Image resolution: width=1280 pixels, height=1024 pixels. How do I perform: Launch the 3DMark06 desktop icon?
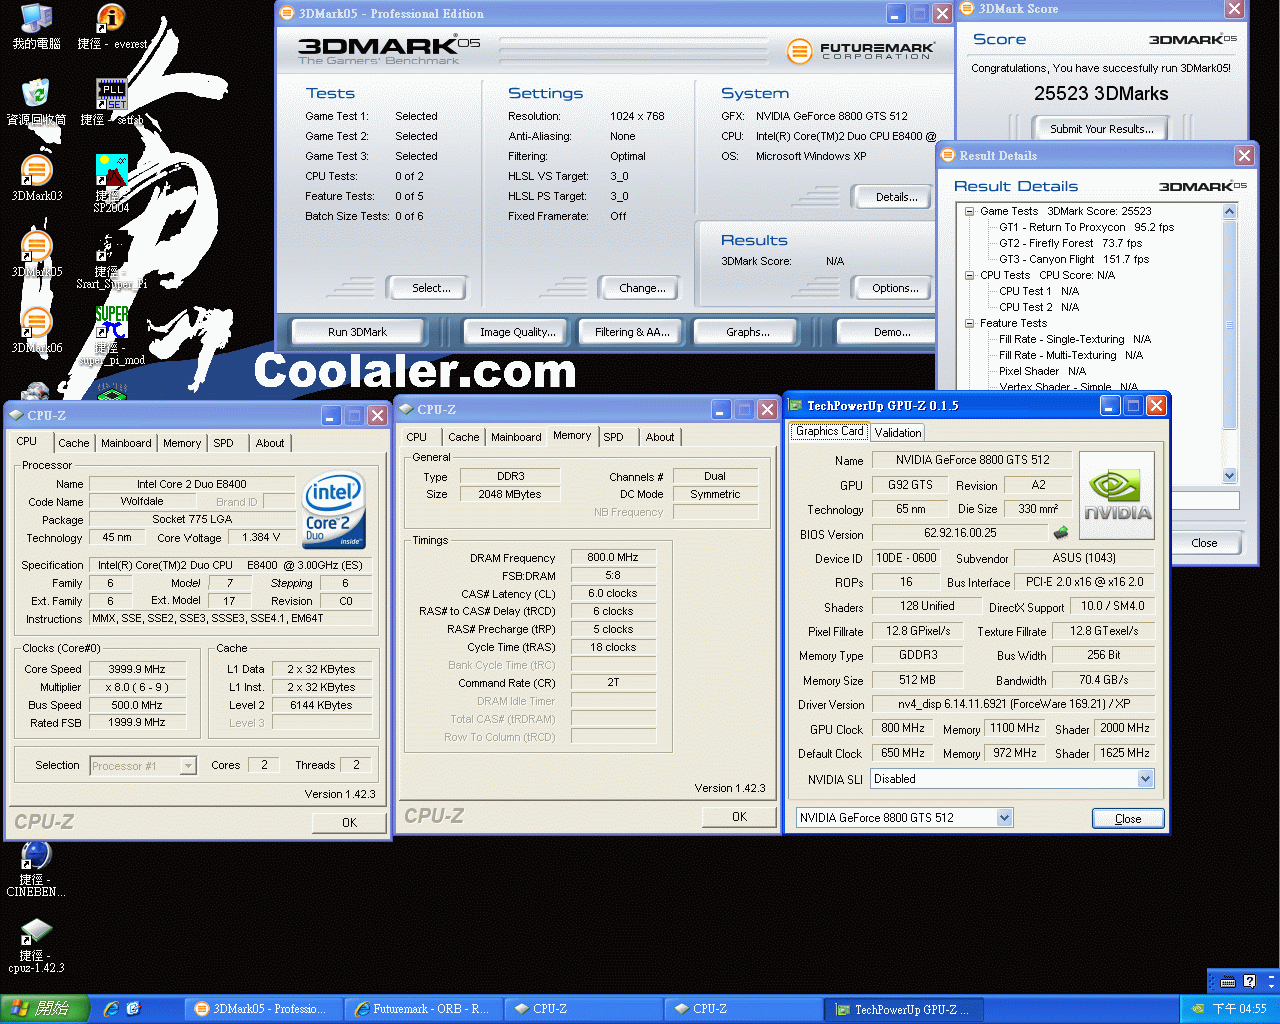pos(36,330)
